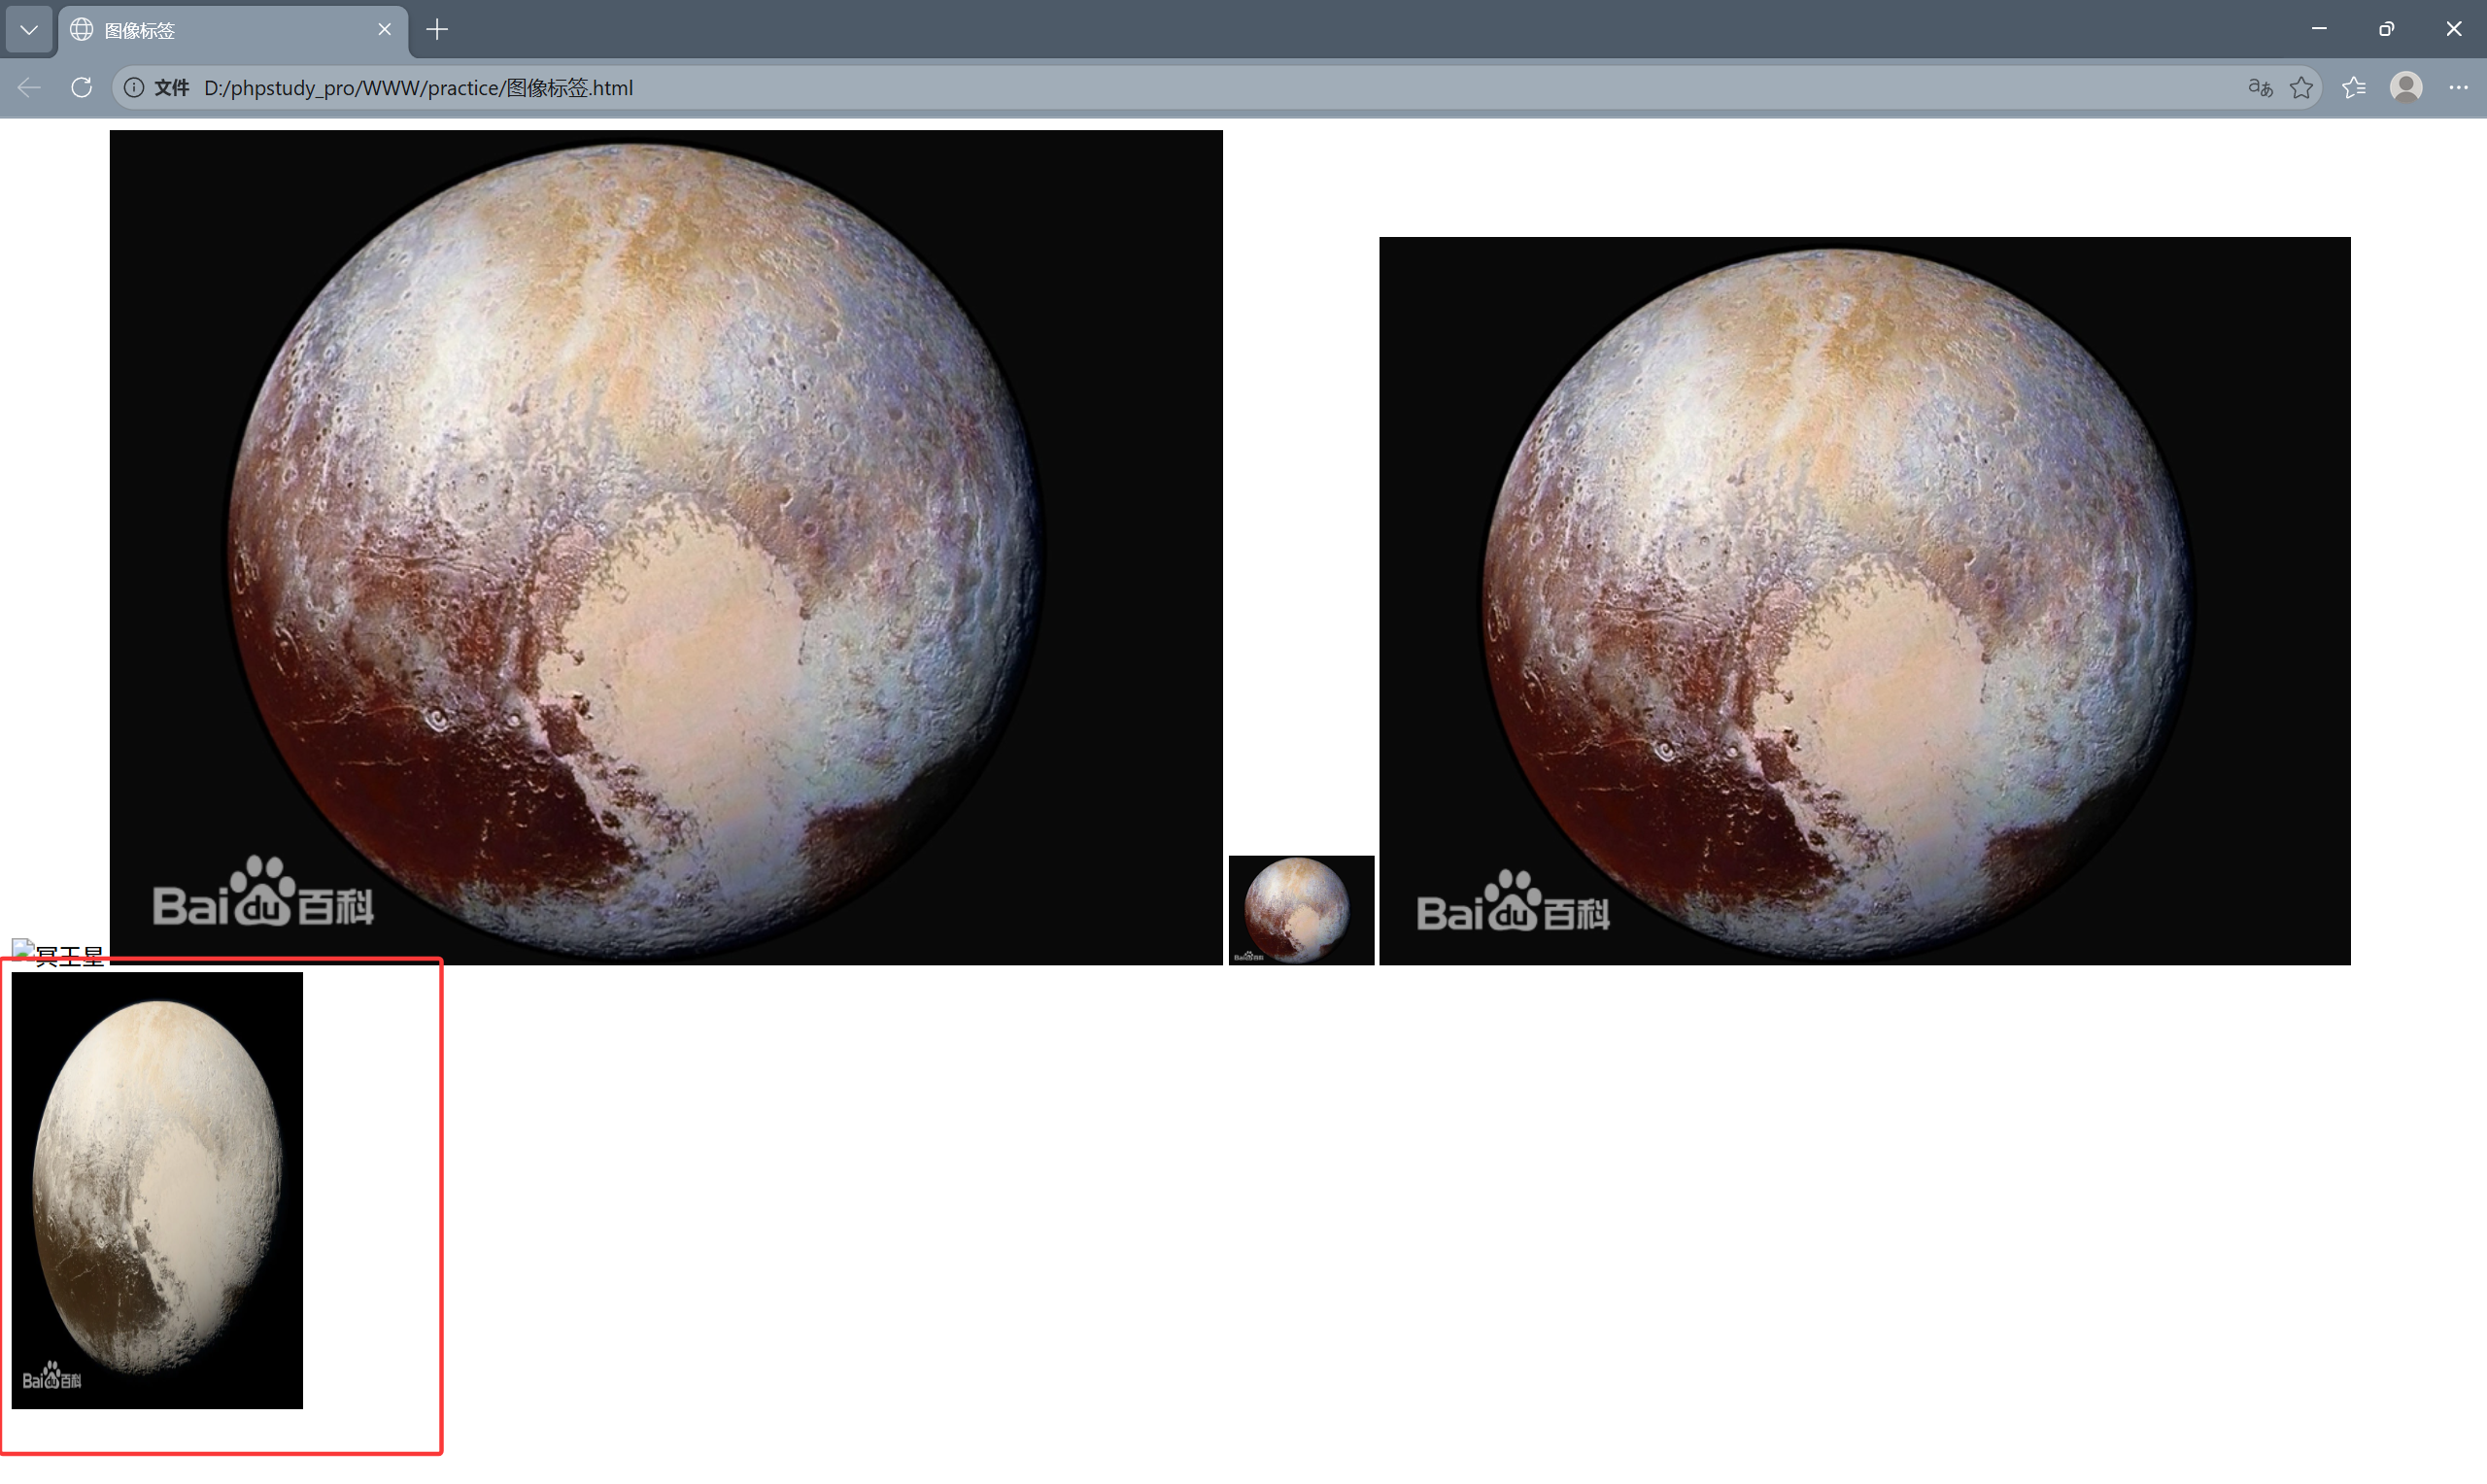
Task: Open the site information icon
Action: [134, 88]
